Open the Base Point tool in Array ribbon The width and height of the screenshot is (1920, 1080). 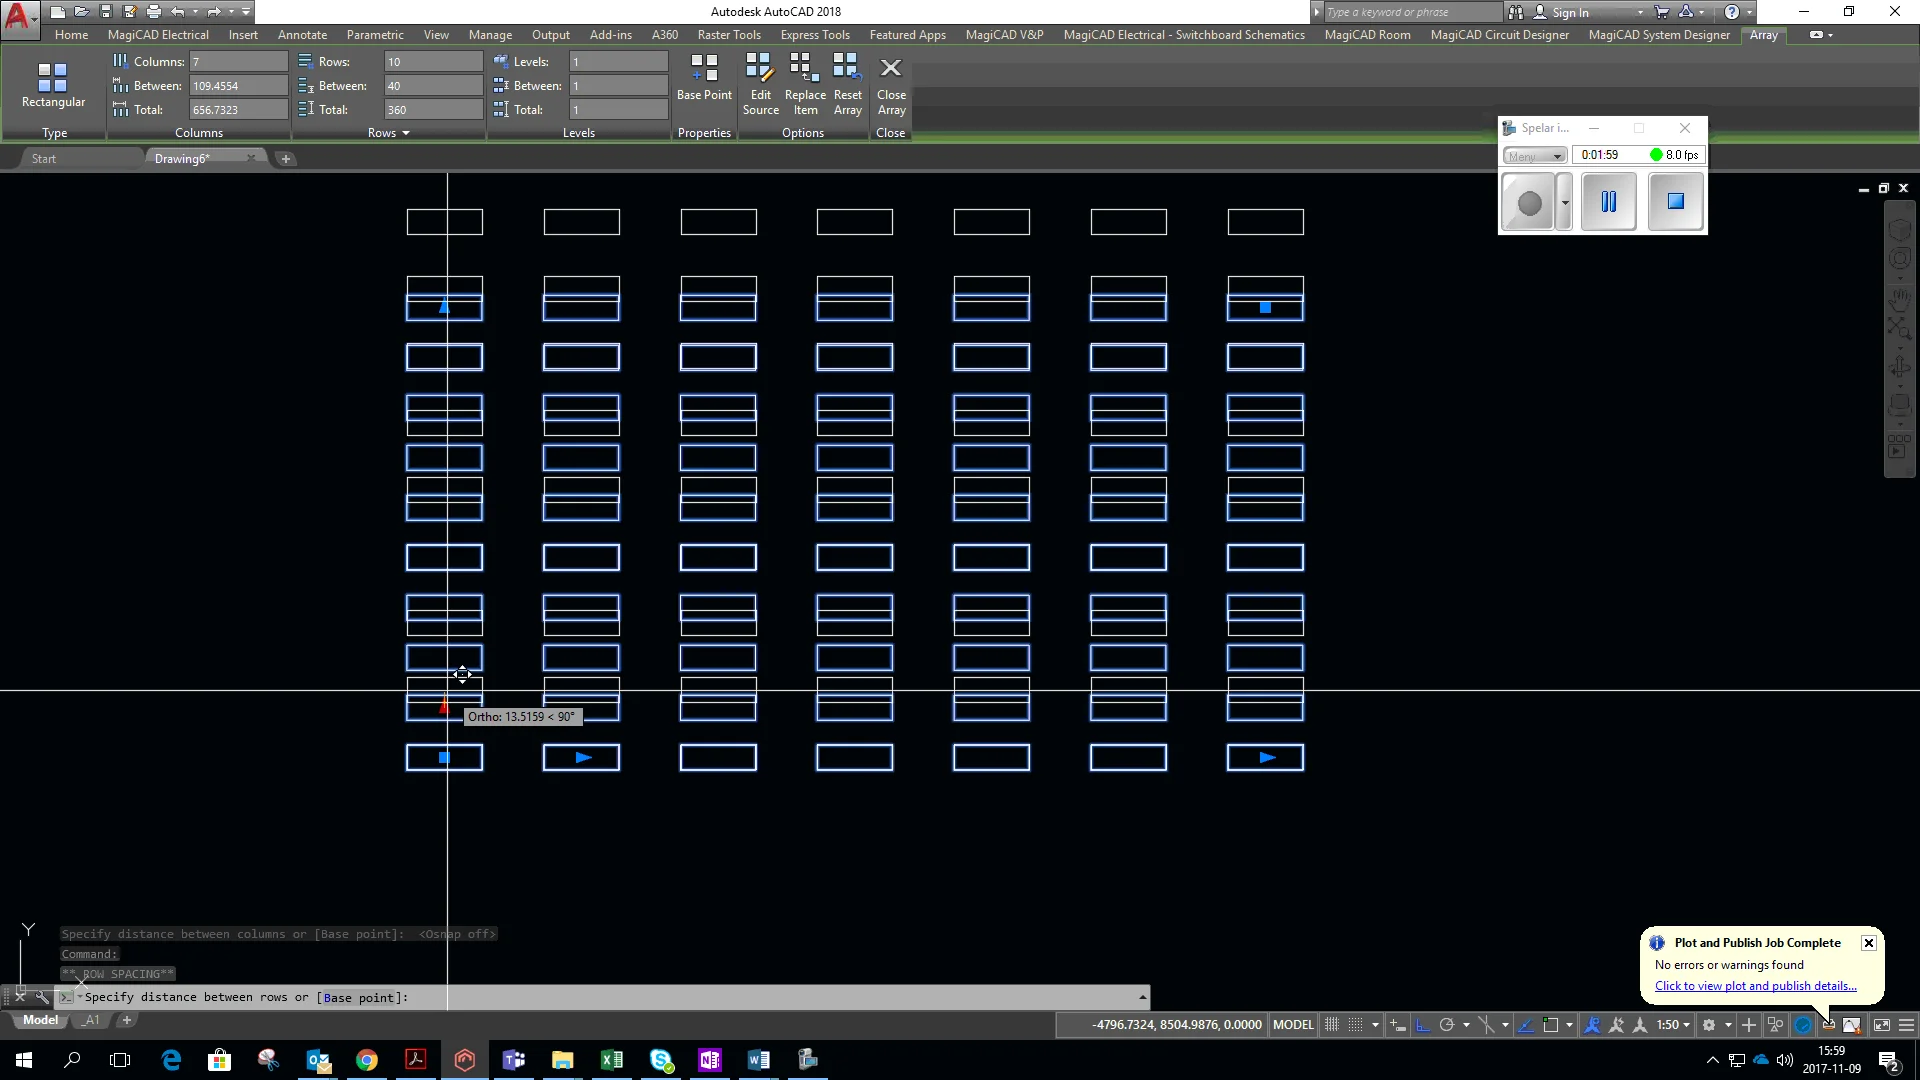click(704, 80)
